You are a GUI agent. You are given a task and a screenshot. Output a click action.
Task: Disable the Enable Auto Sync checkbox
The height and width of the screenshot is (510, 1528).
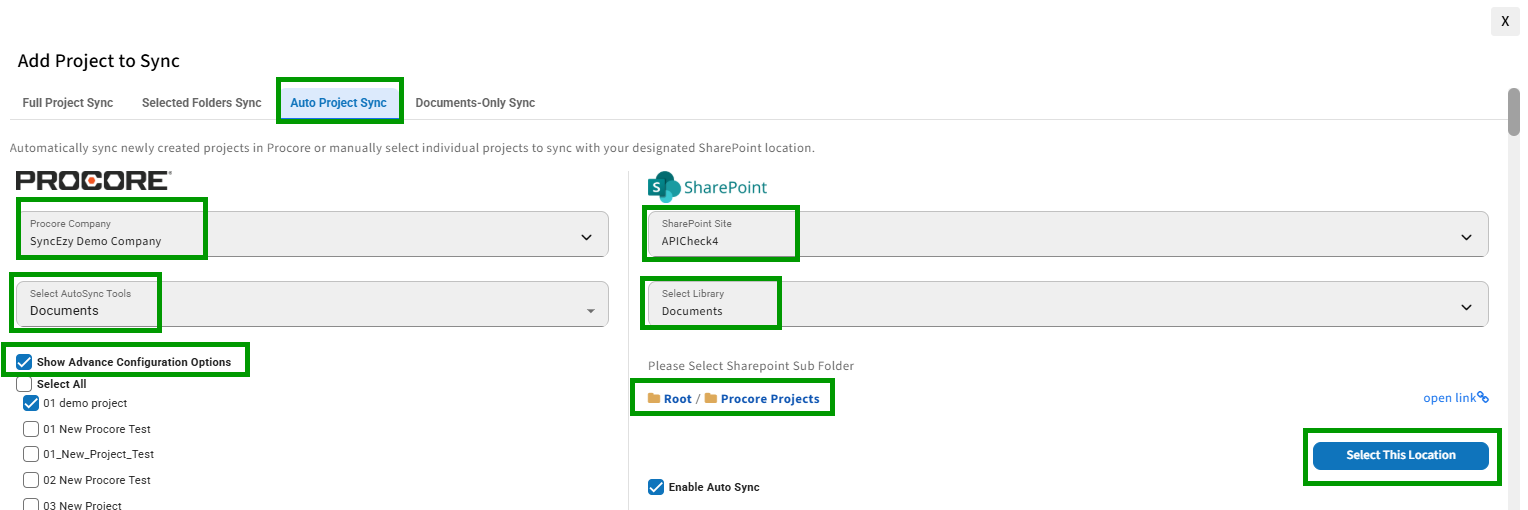[x=656, y=487]
